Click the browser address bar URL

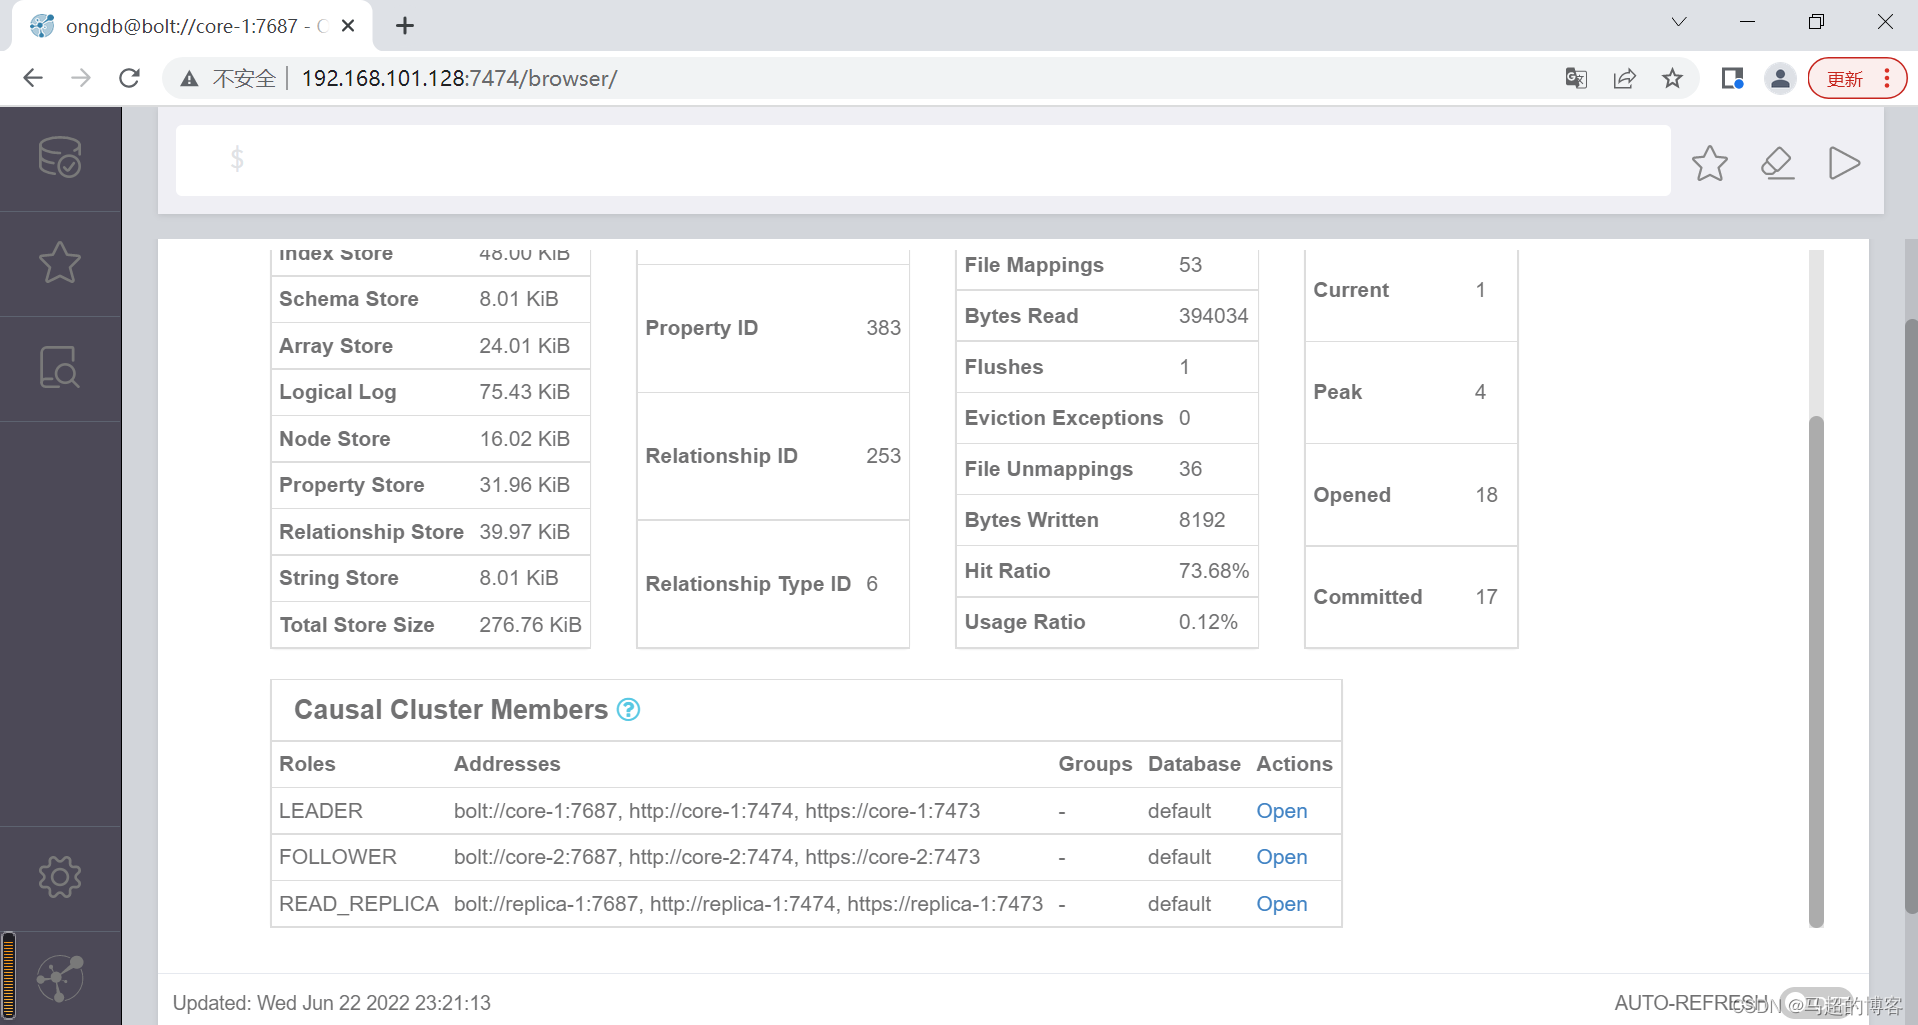459,78
